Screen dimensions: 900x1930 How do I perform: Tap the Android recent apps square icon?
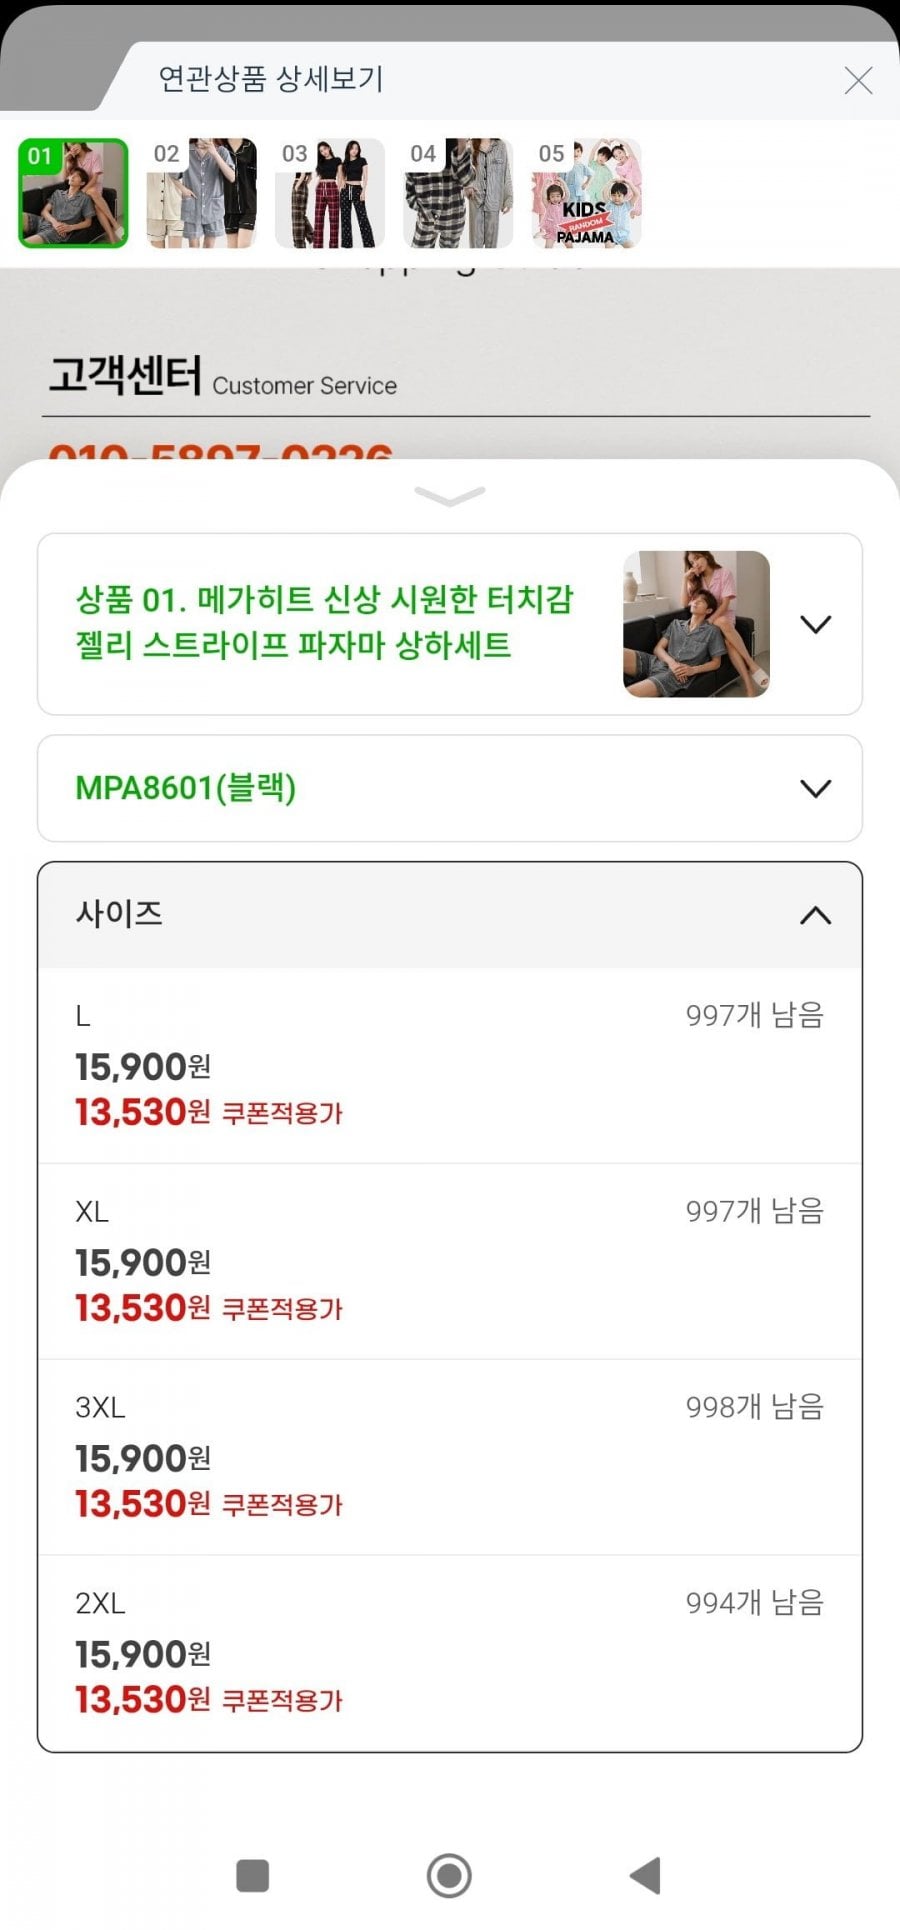(x=252, y=1876)
